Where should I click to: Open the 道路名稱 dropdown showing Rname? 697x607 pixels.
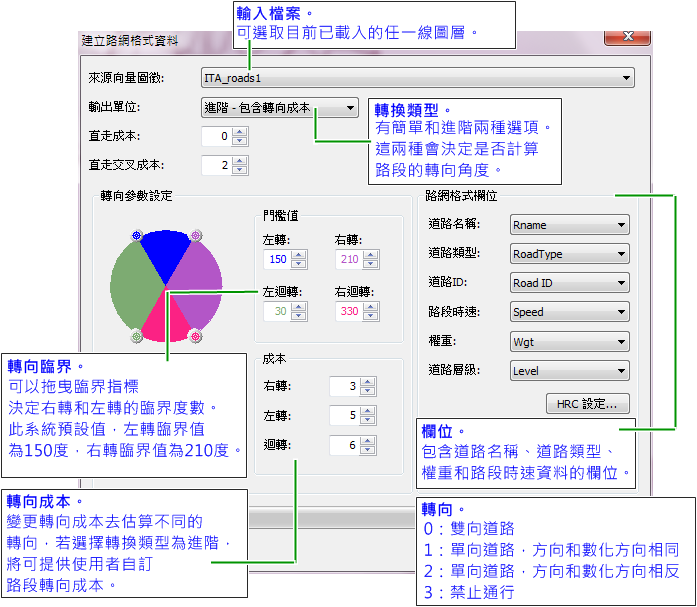click(569, 225)
